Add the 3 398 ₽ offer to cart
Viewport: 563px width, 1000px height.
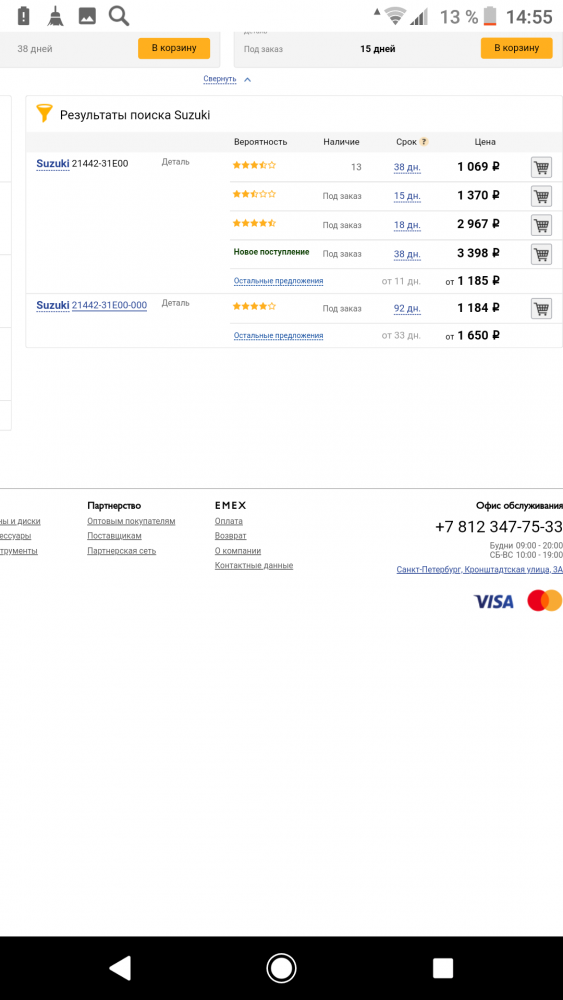coord(541,254)
